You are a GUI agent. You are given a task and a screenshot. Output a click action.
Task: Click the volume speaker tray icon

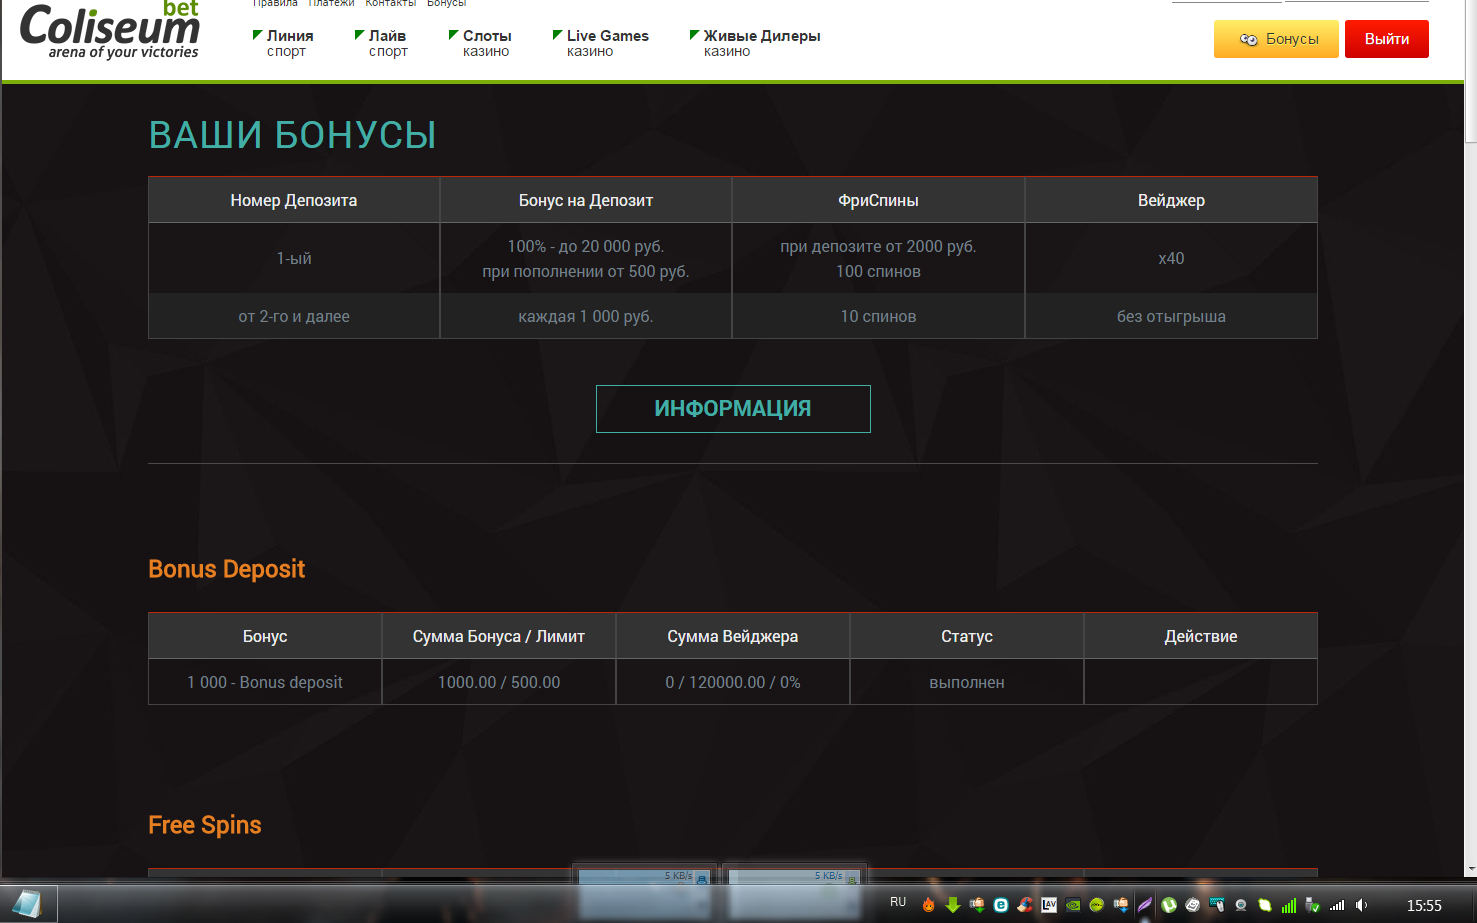(1361, 905)
